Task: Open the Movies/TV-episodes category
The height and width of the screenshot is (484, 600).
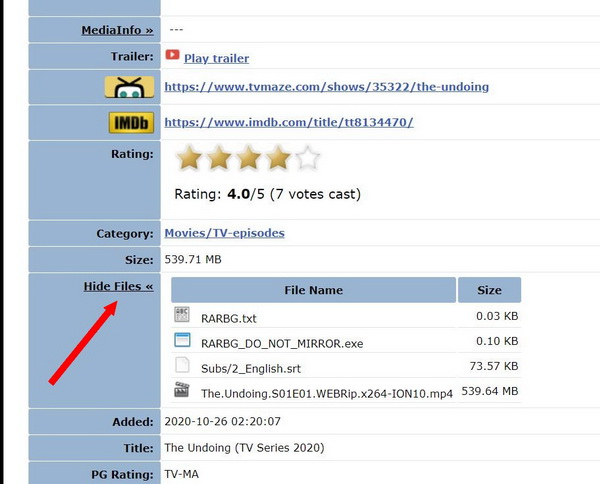Action: (224, 233)
